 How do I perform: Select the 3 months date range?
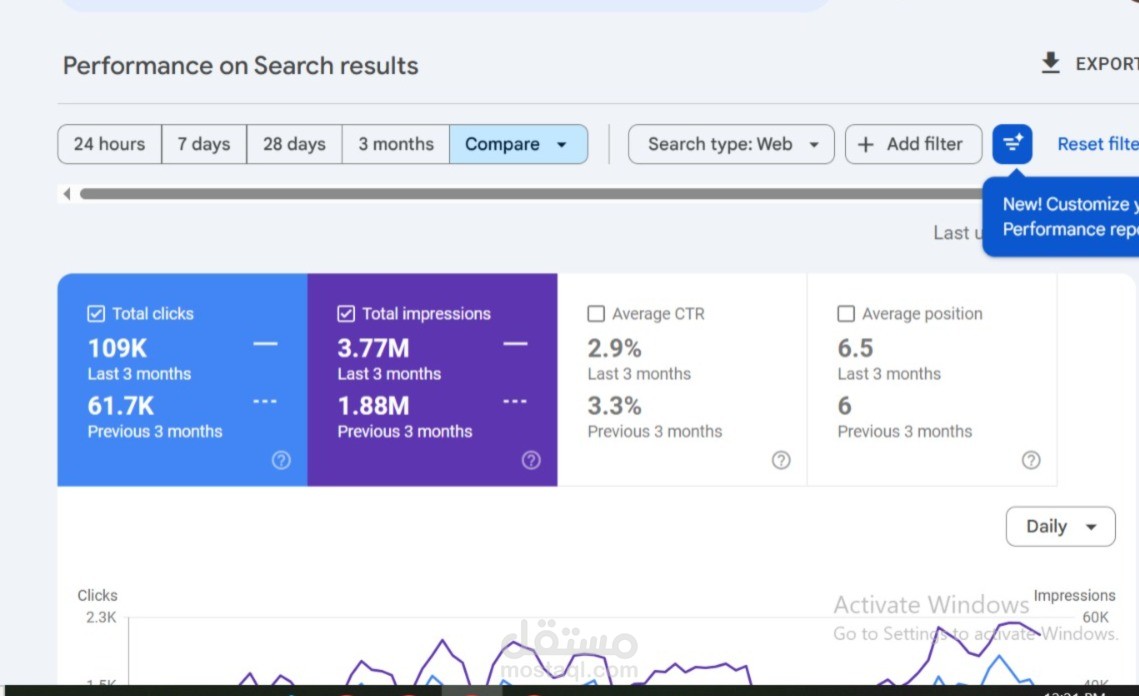[396, 144]
